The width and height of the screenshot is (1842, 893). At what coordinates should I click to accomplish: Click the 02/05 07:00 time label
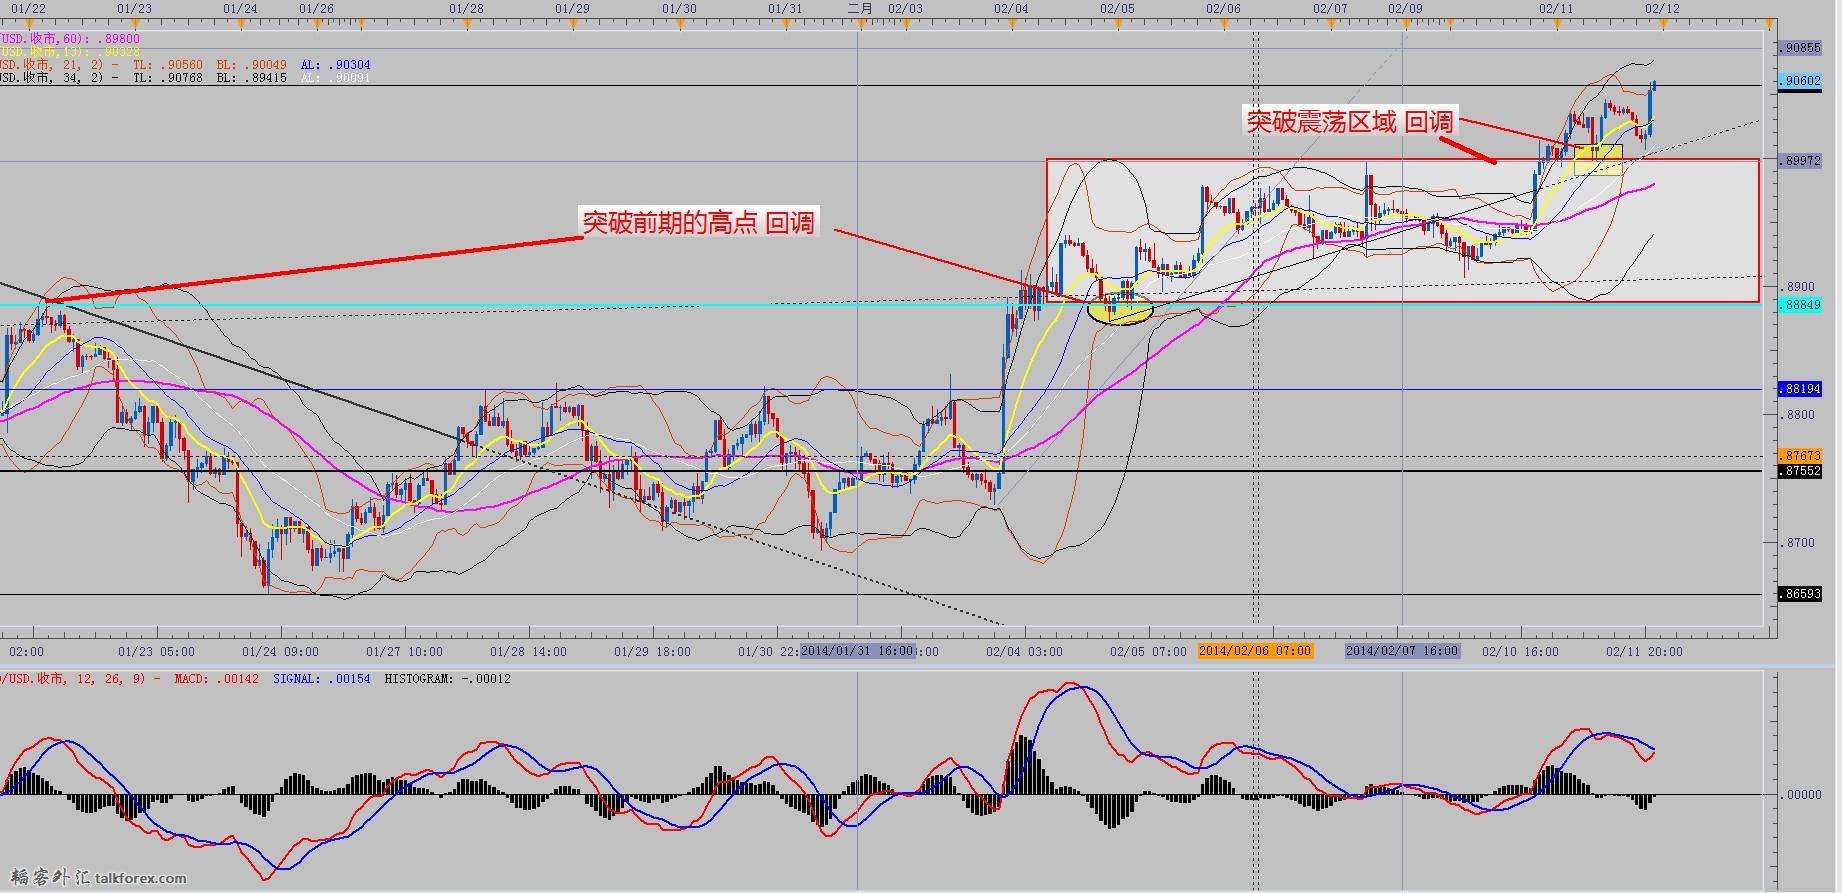(x=1148, y=651)
